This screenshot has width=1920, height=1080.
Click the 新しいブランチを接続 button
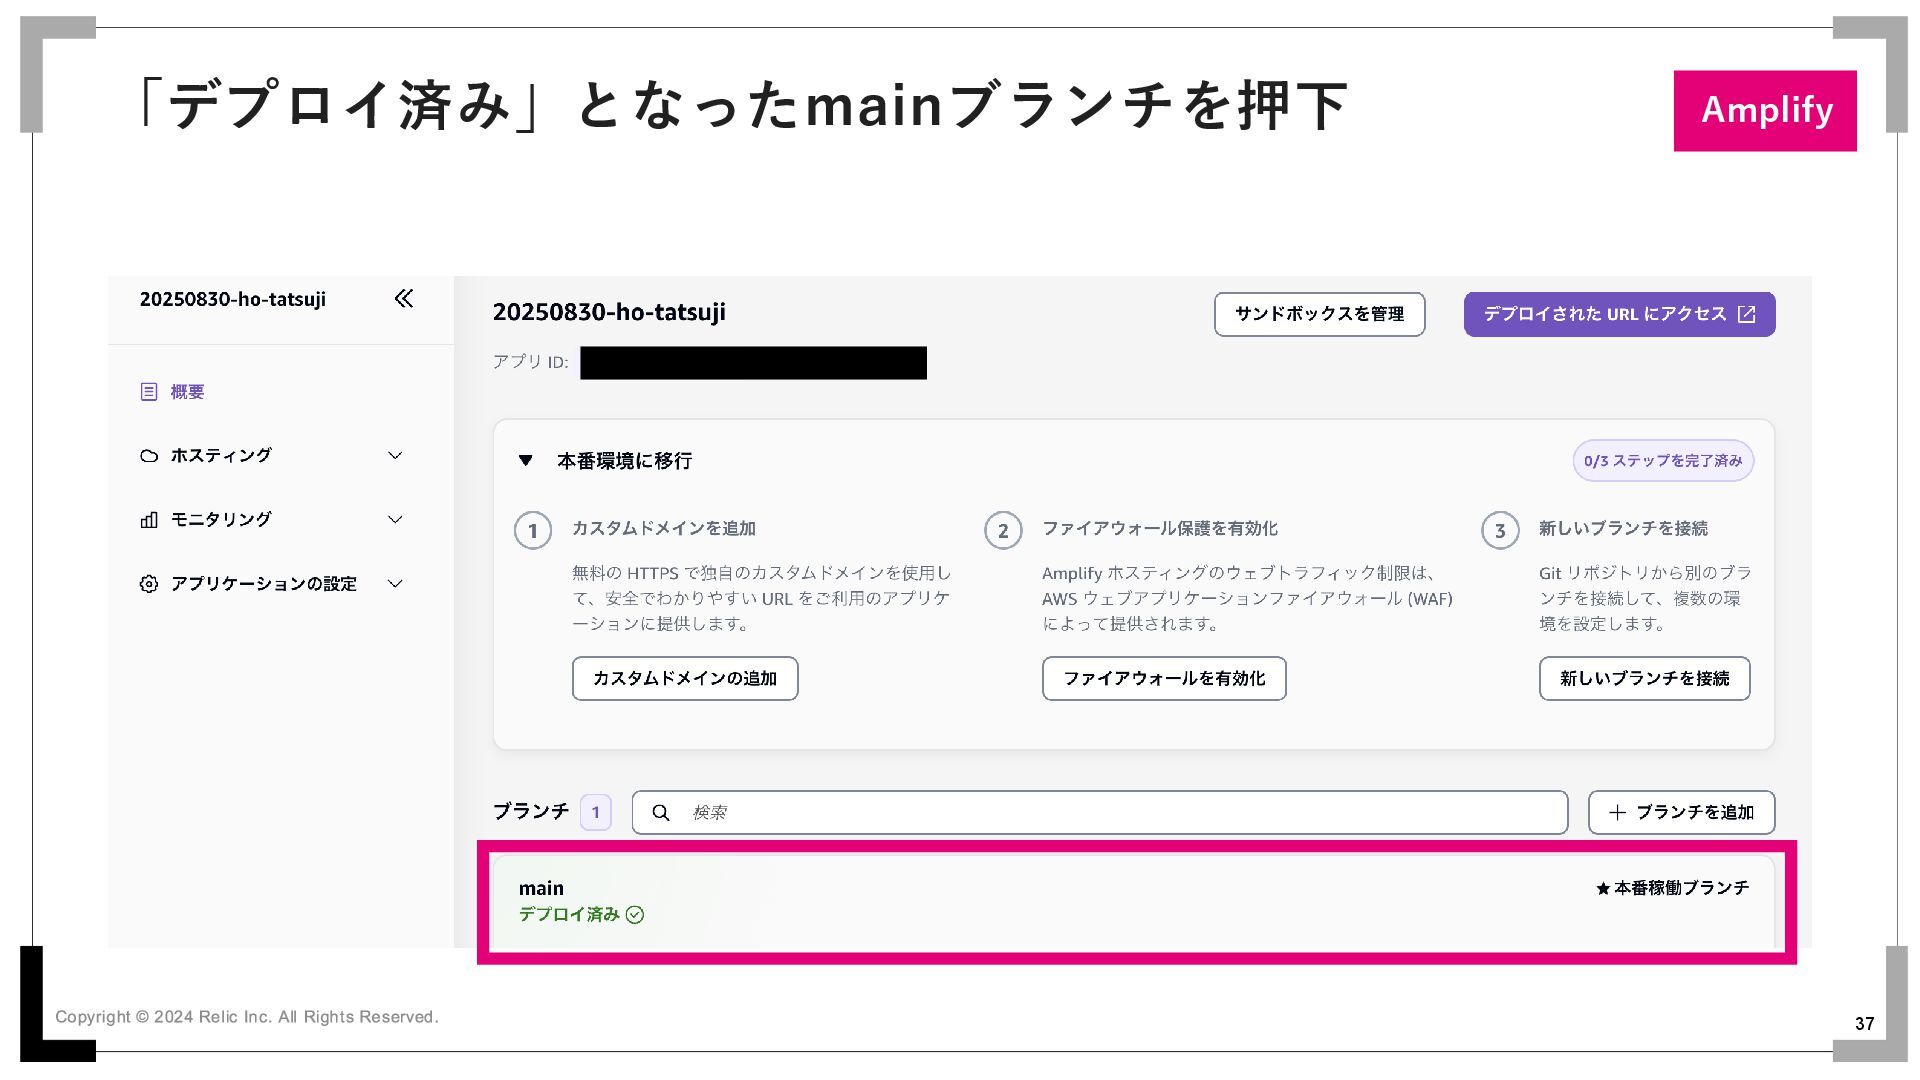coord(1645,679)
